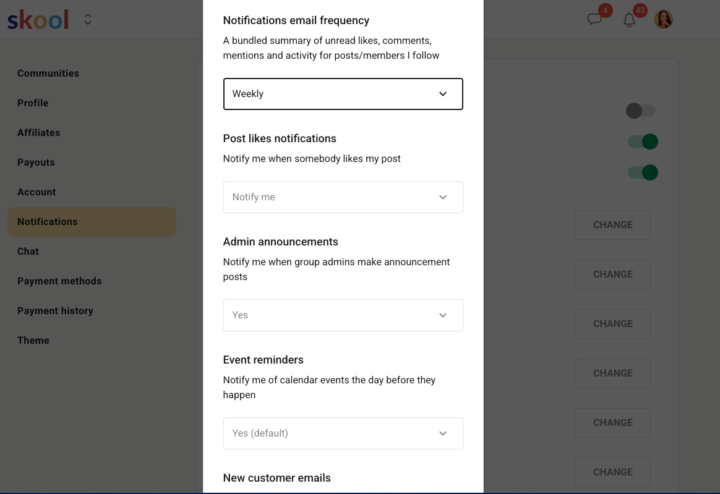The image size is (720, 494).
Task: Click the topmost CHANGE button
Action: [612, 225]
